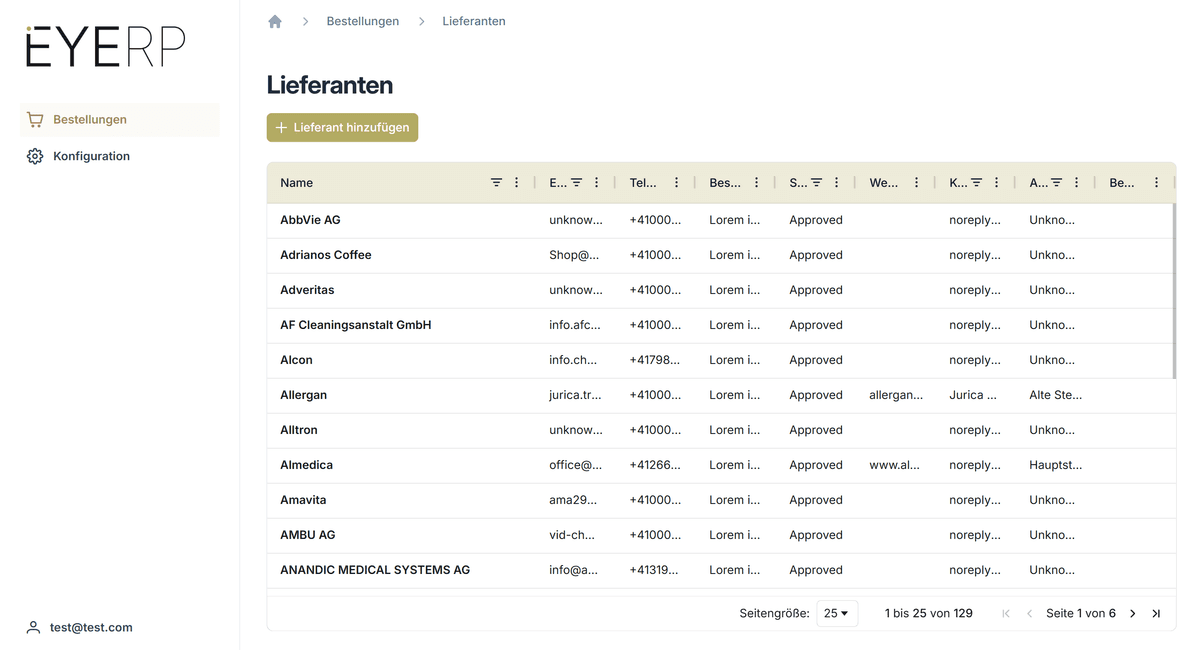
Task: Click the Lieferant hinzufügen button
Action: point(342,128)
